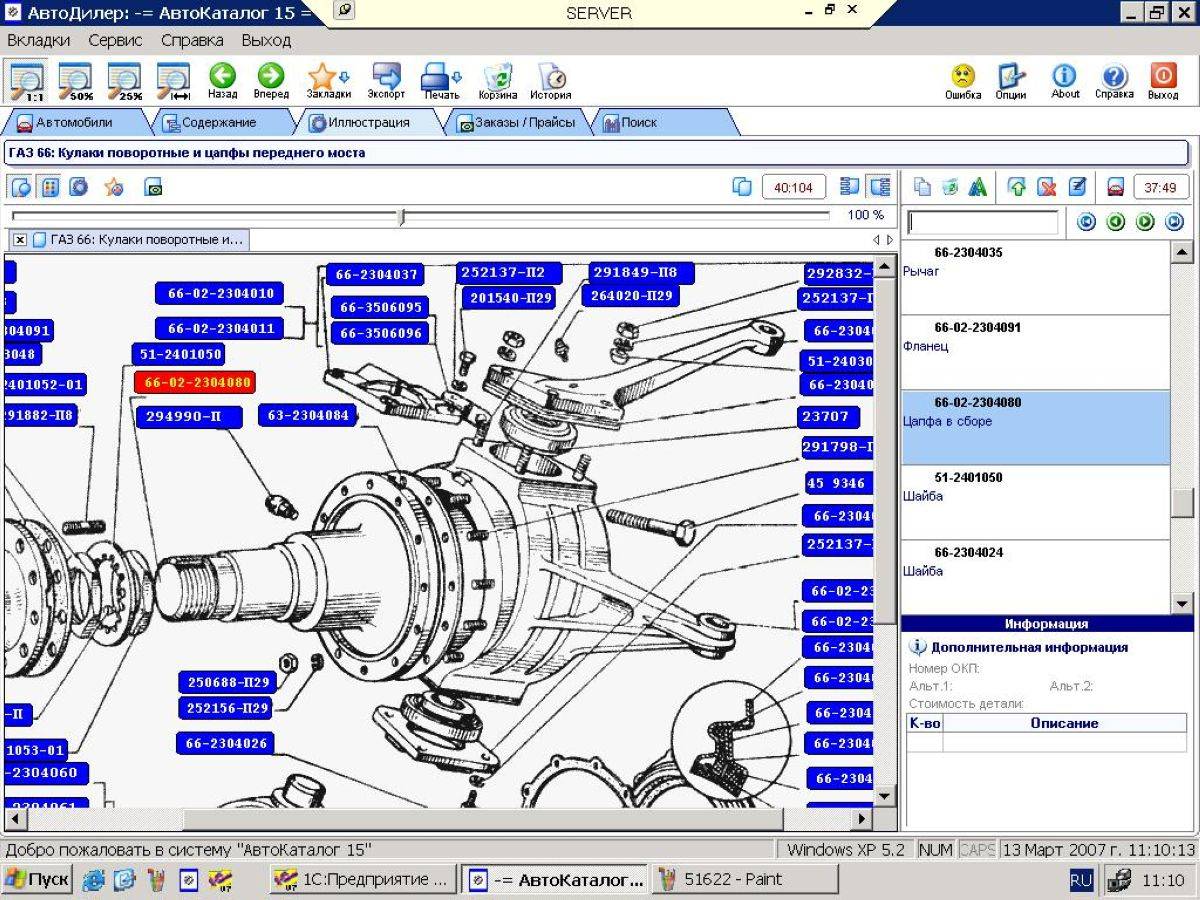Open the Печать print dropdown
Screen dimensions: 1200x900
coord(441,81)
